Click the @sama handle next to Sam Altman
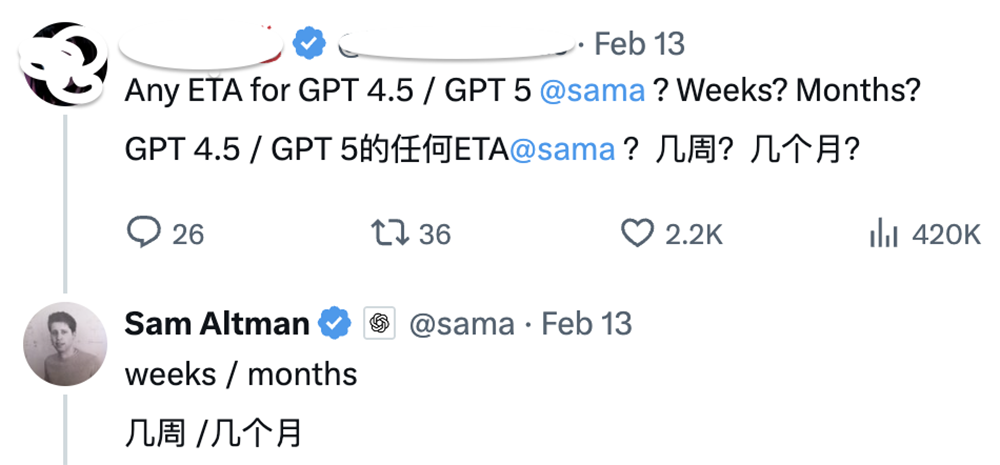Screen dimensions: 1000x465 tap(462, 324)
